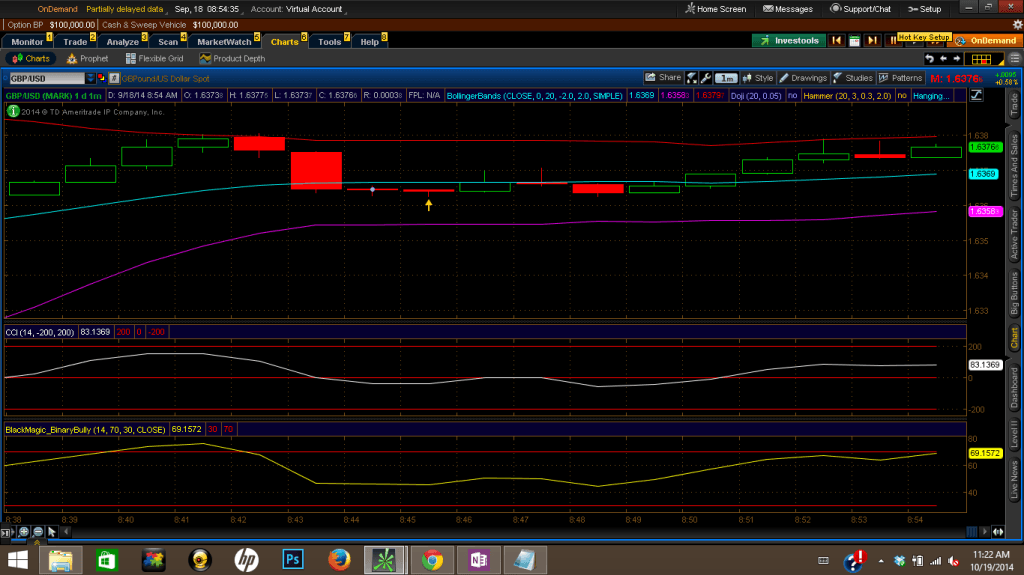Open Chrome from taskbar

[x=432, y=560]
